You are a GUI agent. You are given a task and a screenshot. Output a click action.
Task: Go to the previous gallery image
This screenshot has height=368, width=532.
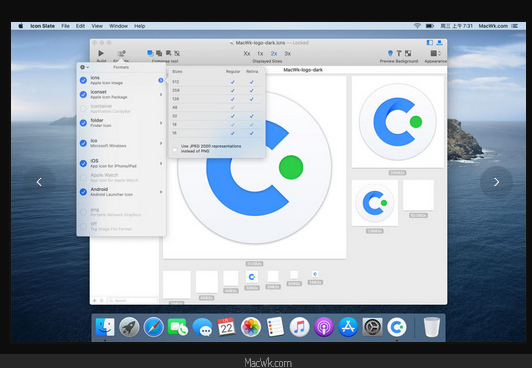(x=39, y=182)
